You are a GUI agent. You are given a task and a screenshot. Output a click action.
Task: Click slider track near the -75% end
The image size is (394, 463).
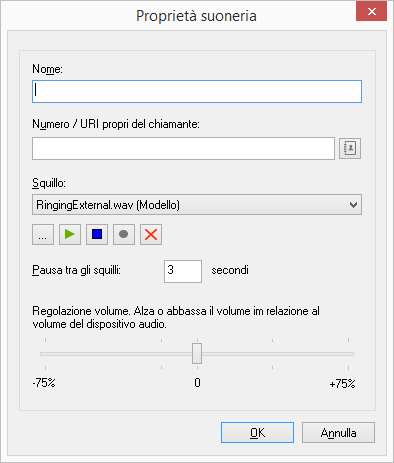point(48,354)
